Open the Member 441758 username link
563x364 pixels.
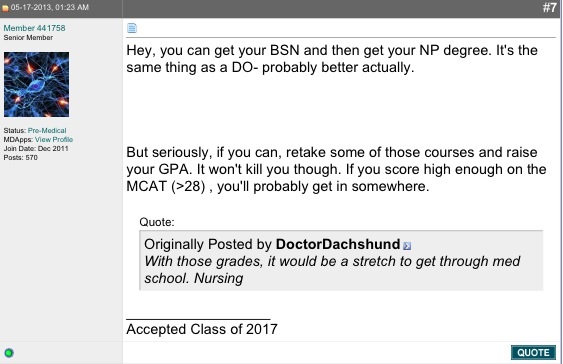click(x=34, y=28)
